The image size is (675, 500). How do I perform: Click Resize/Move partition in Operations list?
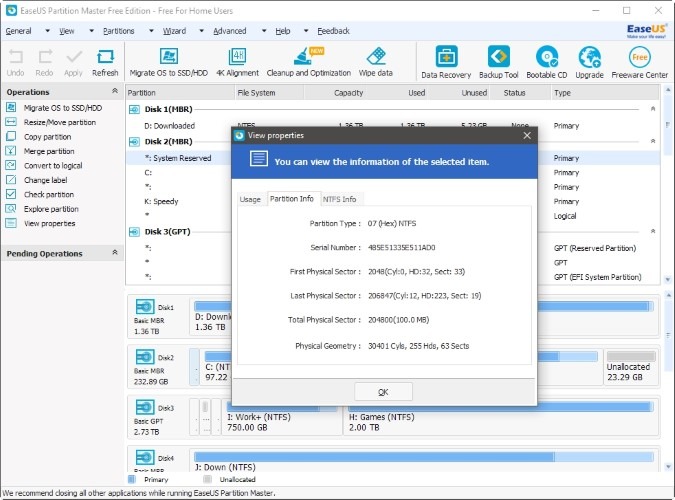(x=60, y=122)
